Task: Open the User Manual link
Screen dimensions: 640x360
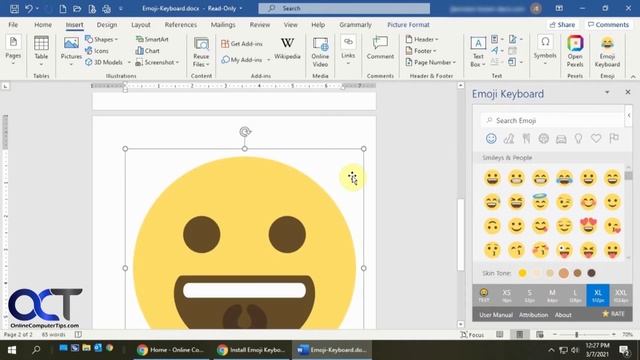Action: [496, 315]
